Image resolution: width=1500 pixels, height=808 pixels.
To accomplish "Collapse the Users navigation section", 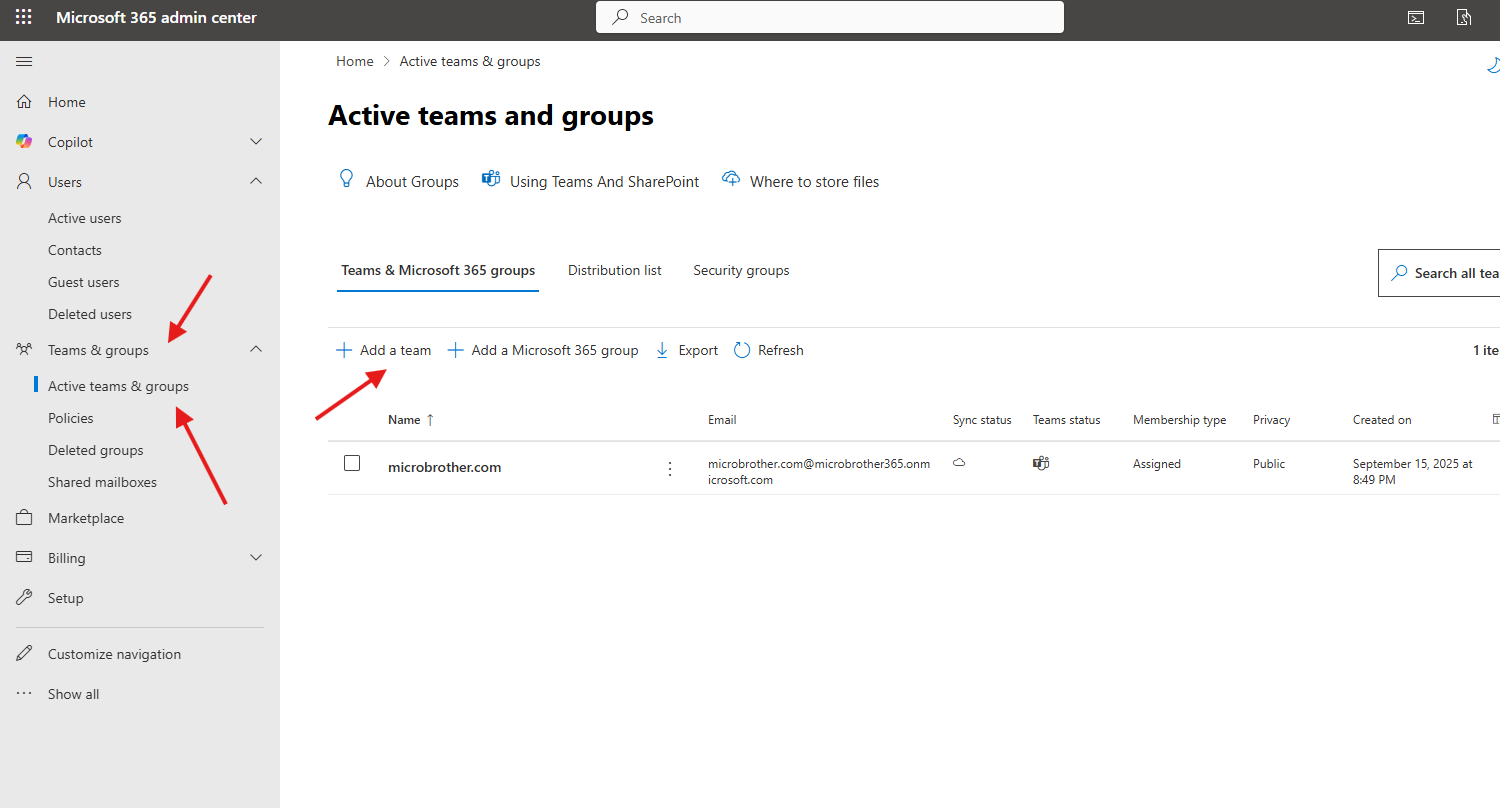I will coord(256,181).
